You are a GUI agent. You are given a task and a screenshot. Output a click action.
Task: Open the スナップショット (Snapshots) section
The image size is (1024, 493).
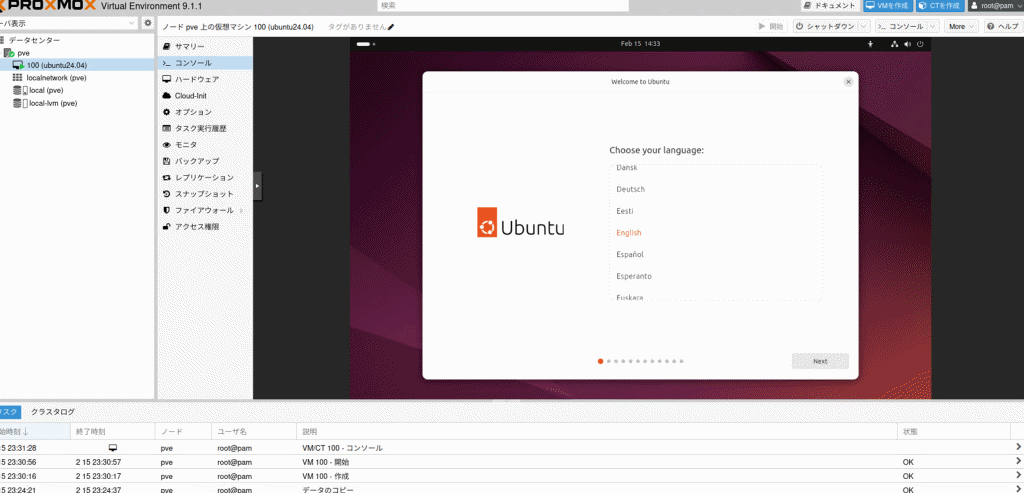point(204,193)
